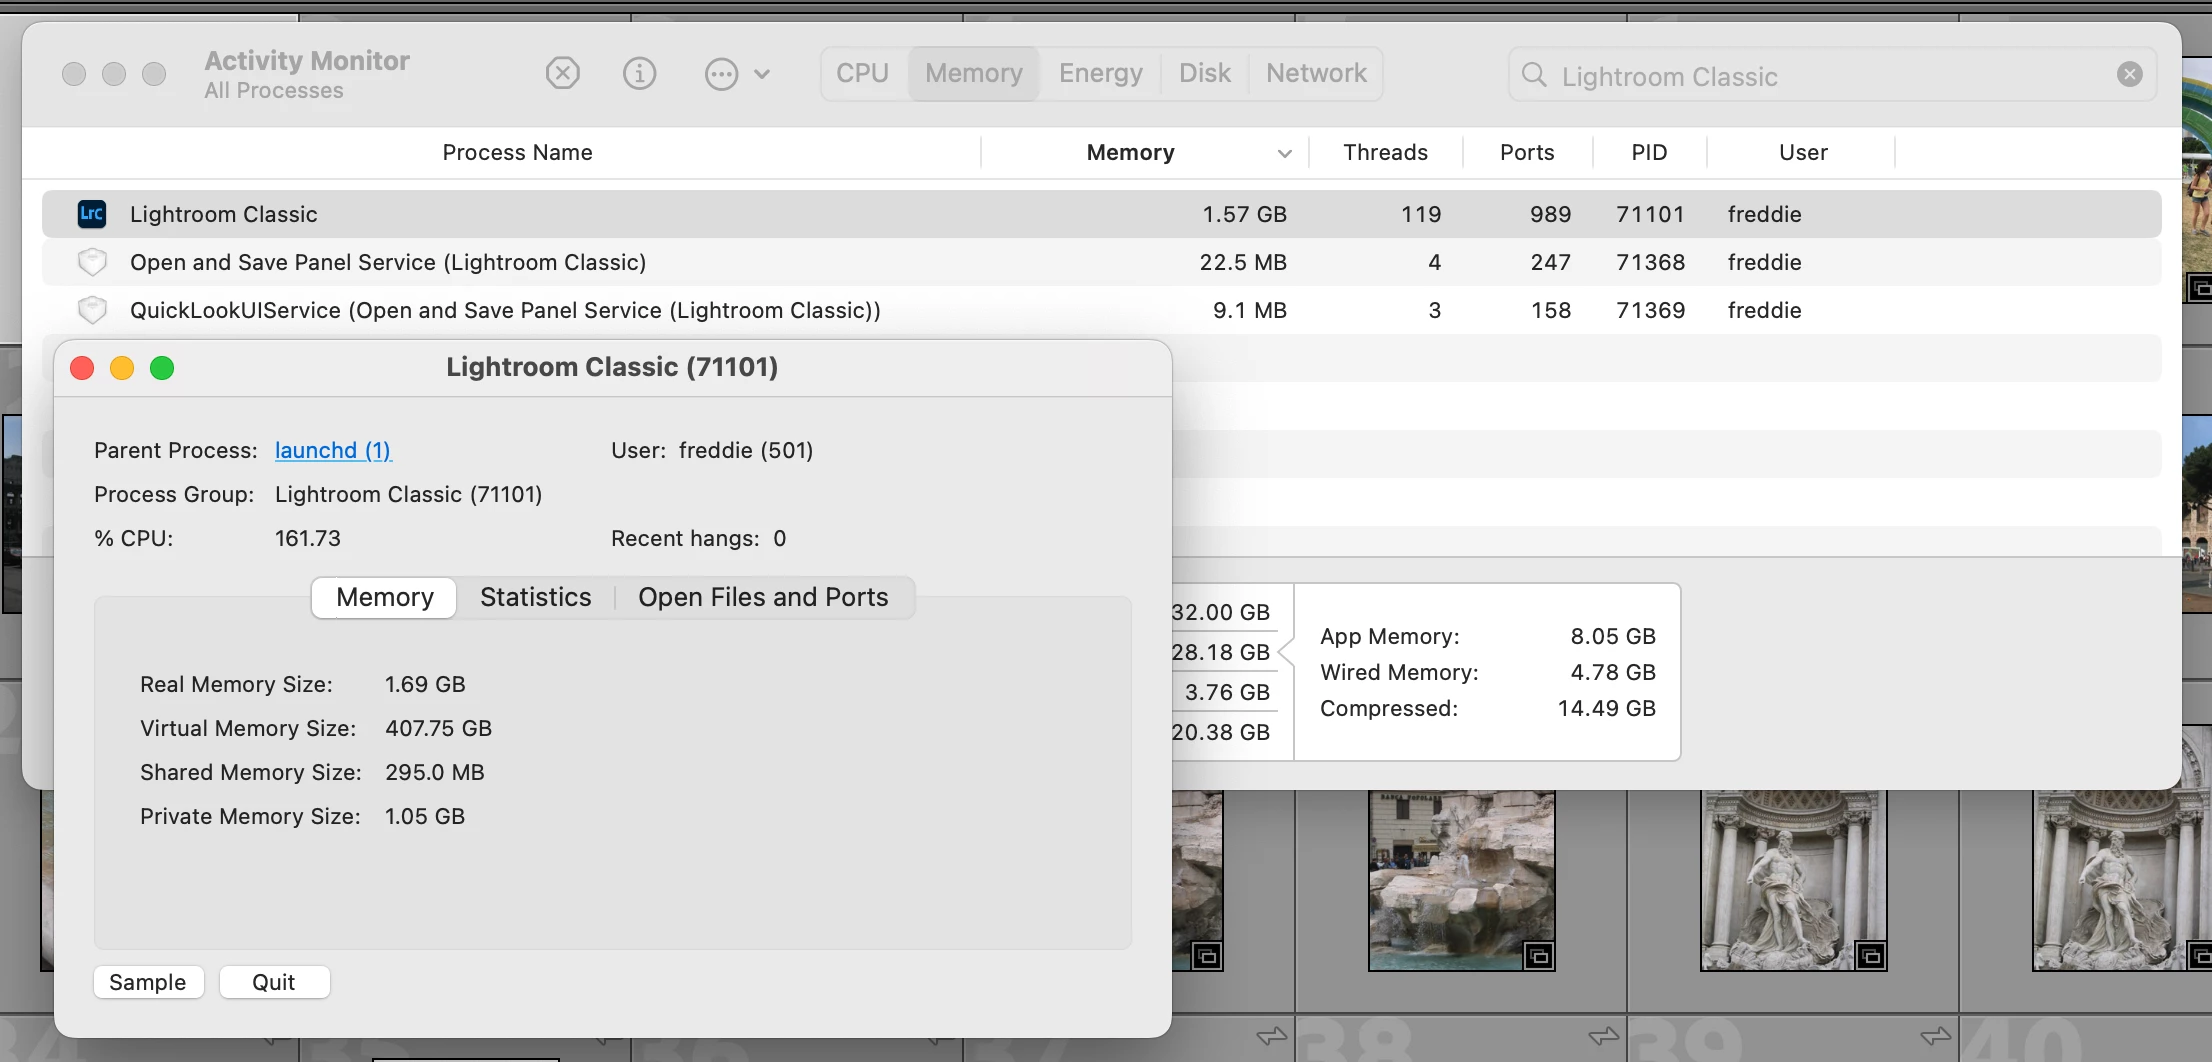Click rotate arrow icon in cell 39
This screenshot has width=2212, height=1062.
[x=1935, y=1035]
